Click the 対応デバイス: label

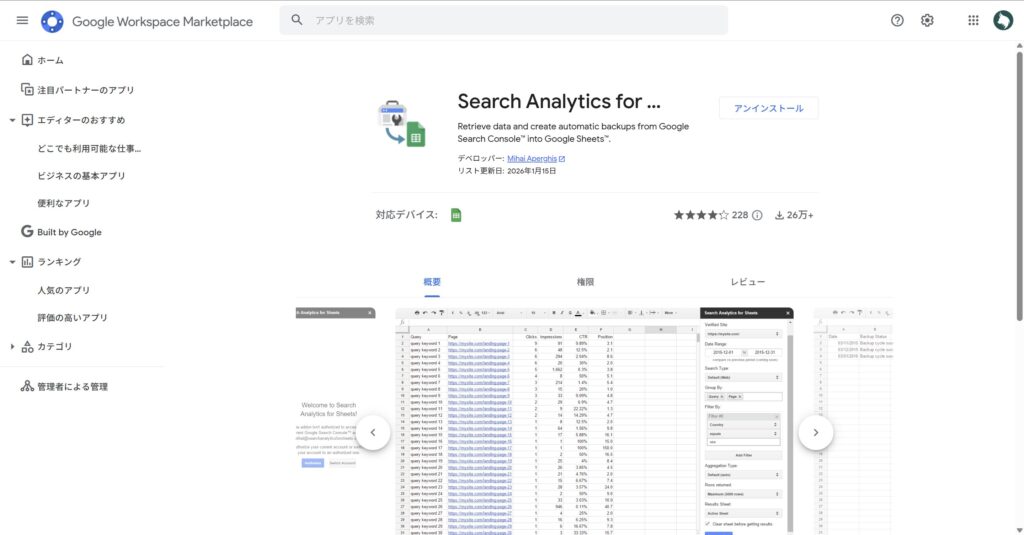406,215
